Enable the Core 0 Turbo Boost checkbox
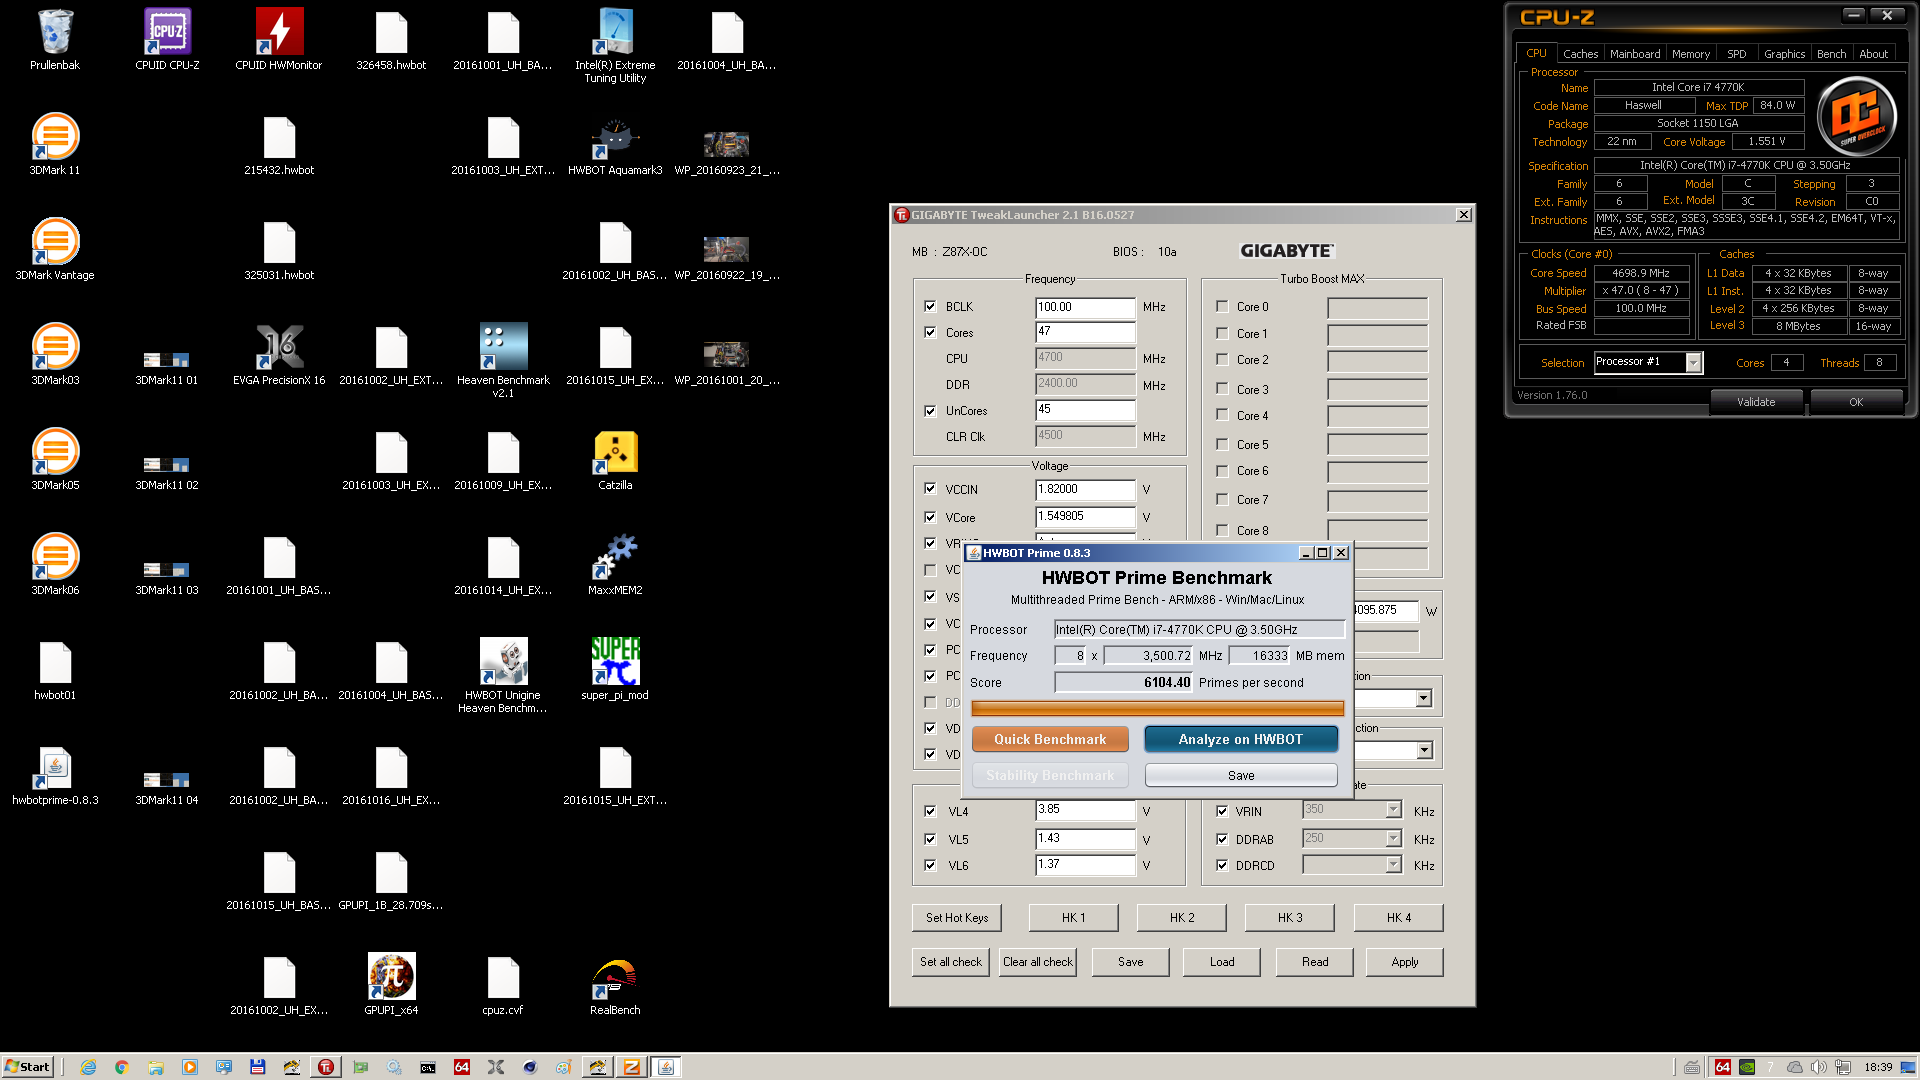The image size is (1920, 1080). coord(1222,306)
